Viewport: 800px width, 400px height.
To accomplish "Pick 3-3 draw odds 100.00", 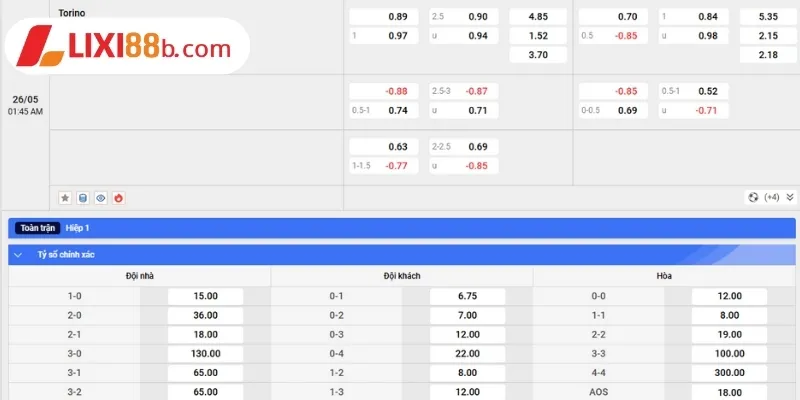I will point(729,354).
